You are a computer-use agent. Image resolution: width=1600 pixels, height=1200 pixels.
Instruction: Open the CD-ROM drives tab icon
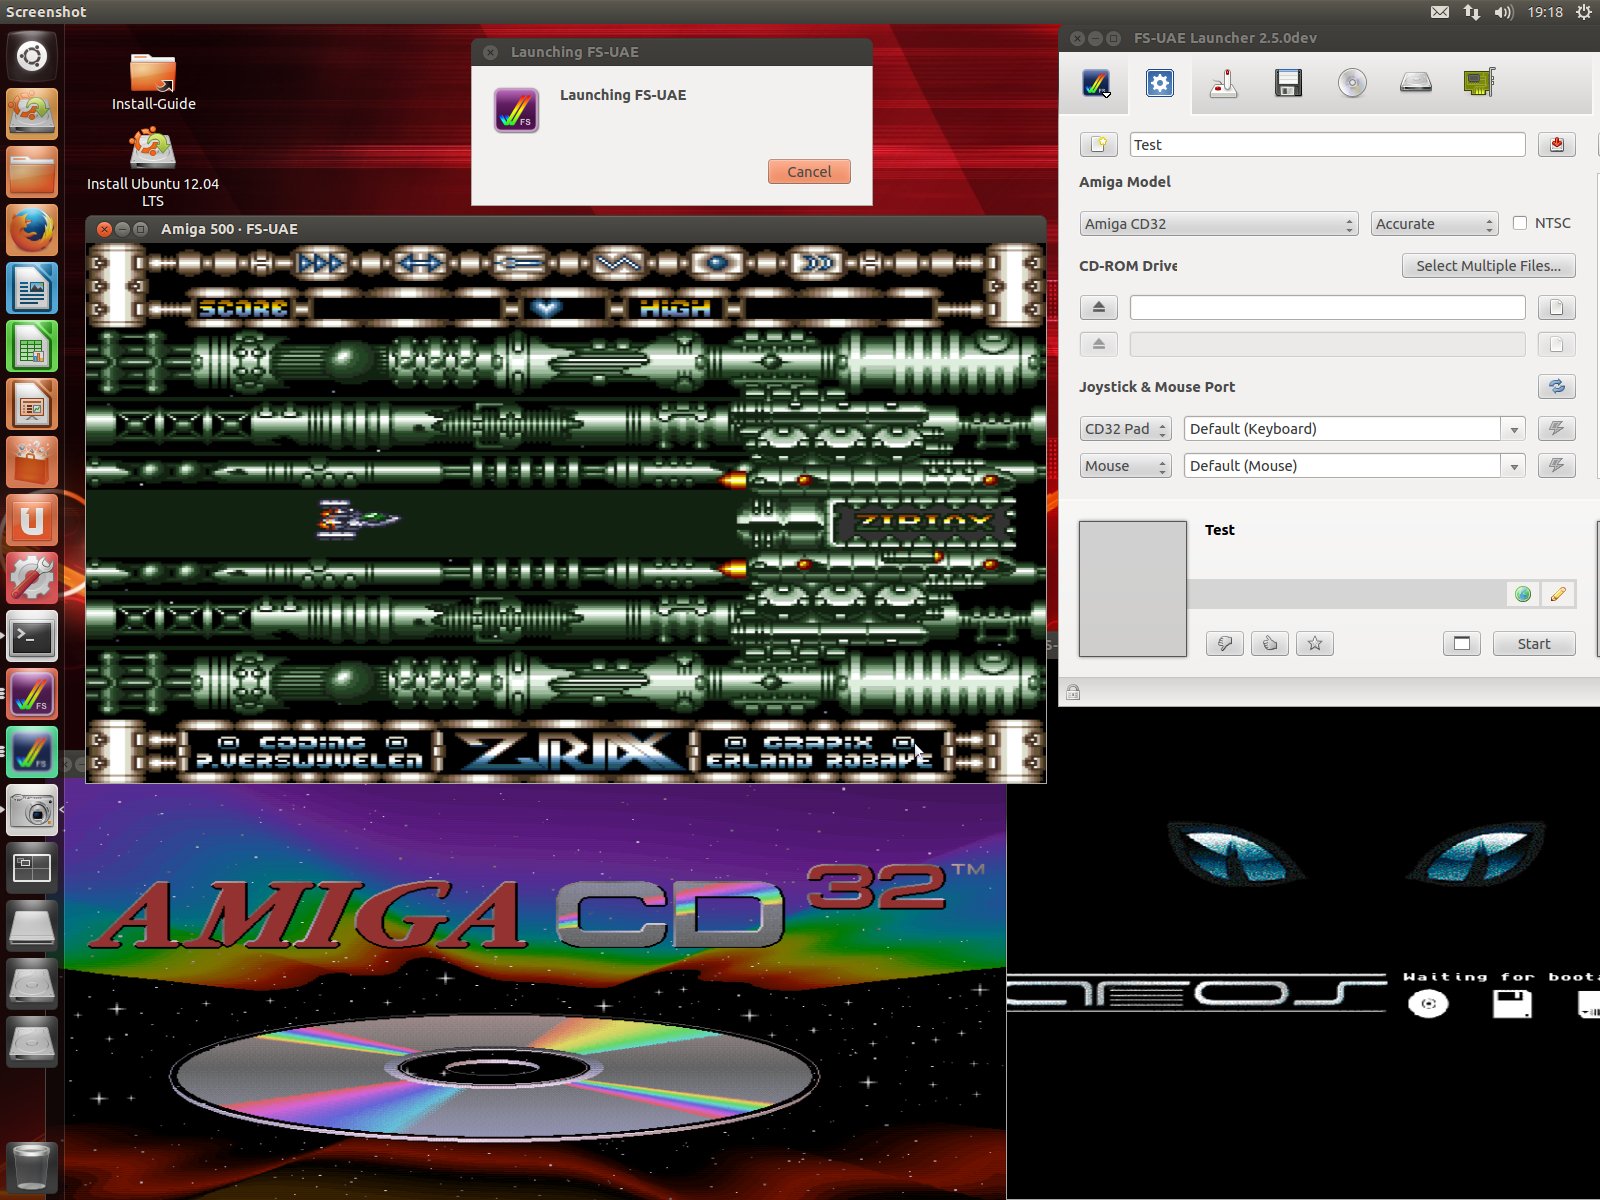pyautogui.click(x=1352, y=84)
